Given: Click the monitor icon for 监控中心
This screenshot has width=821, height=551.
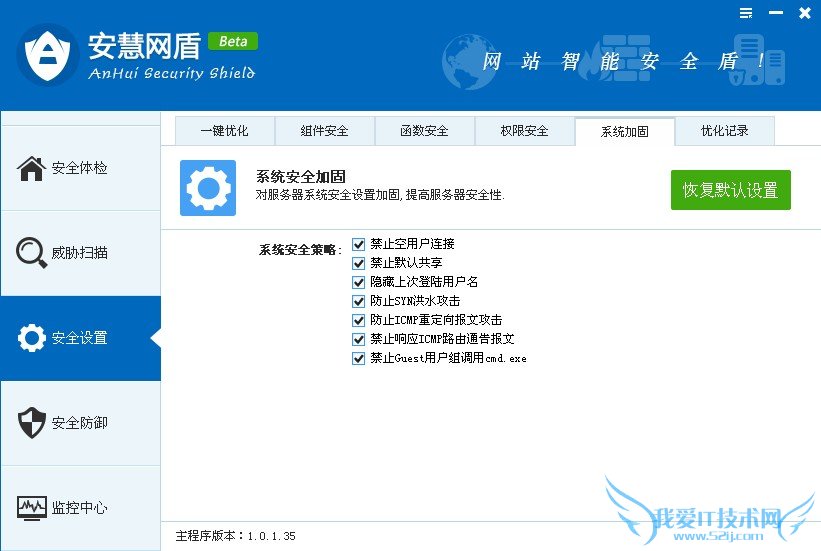Looking at the screenshot, I should pyautogui.click(x=31, y=508).
